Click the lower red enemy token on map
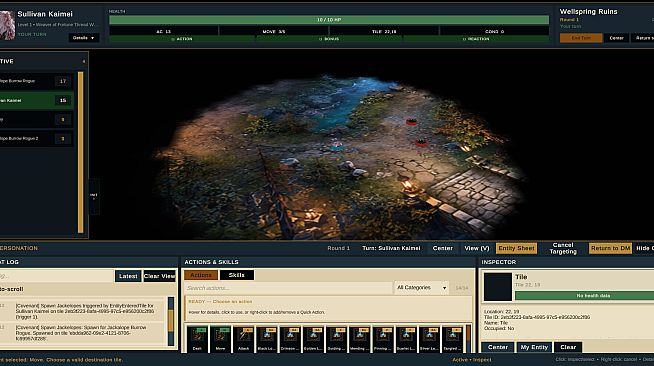Viewport: 654px width, 366px height. coord(421,143)
